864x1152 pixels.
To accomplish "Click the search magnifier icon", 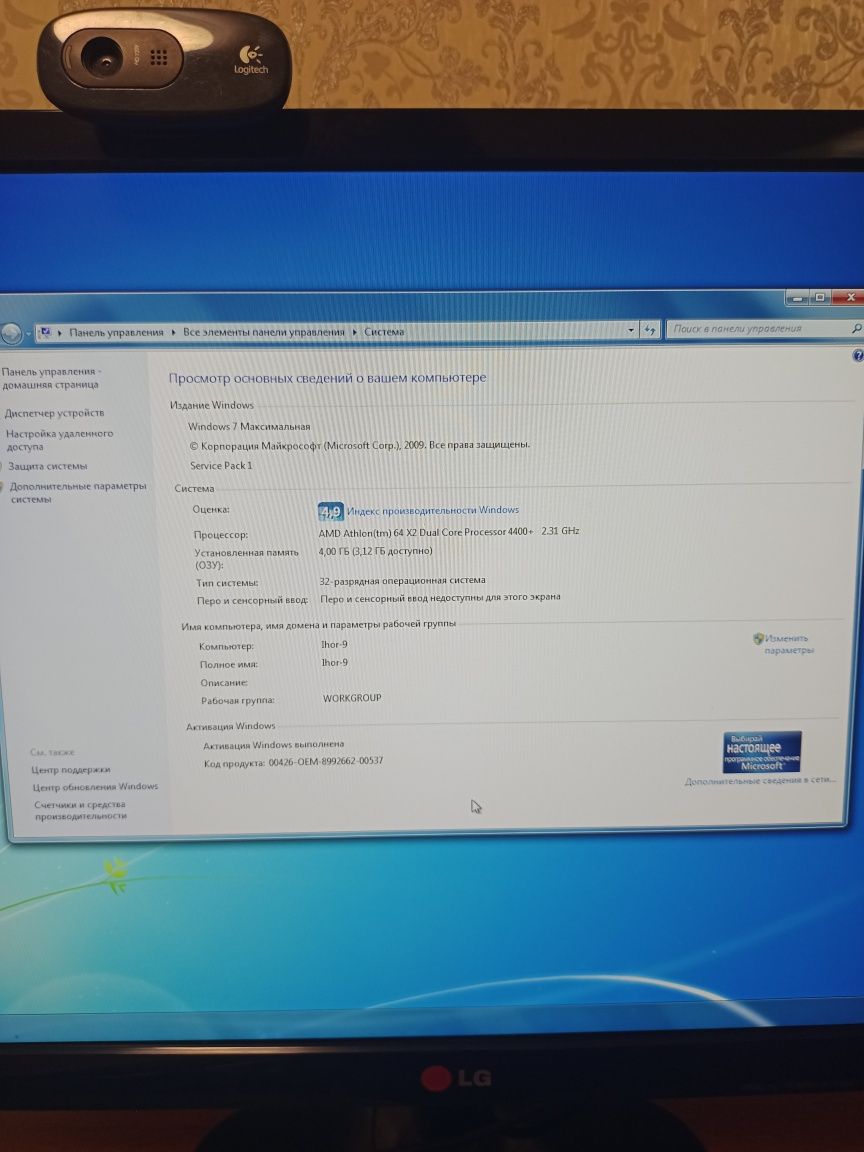I will pos(856,328).
